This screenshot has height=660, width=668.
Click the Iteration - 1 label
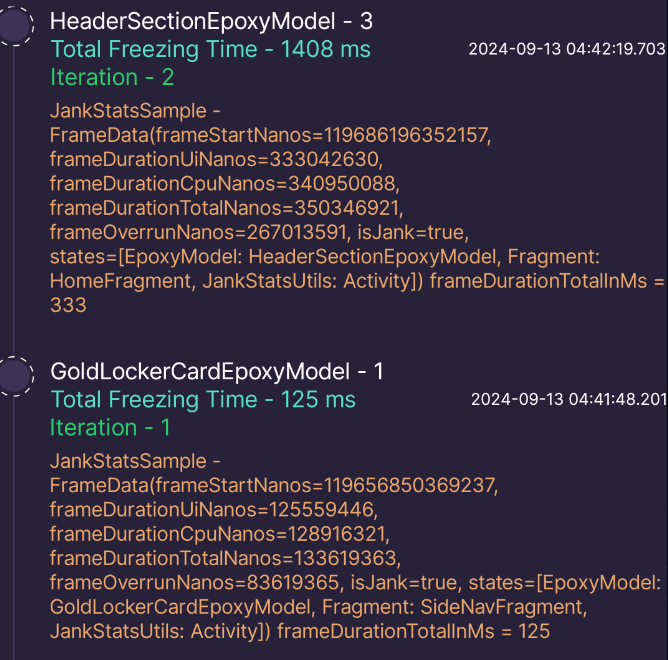point(110,428)
